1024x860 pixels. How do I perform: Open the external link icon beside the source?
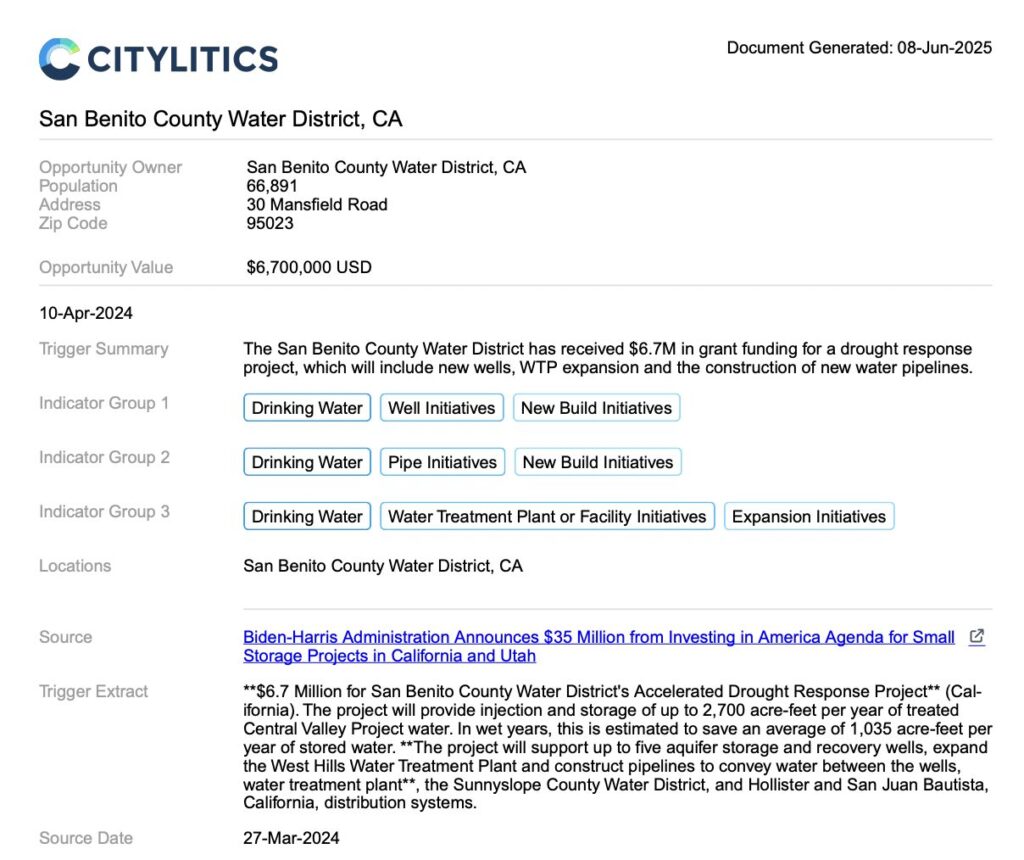(x=976, y=637)
